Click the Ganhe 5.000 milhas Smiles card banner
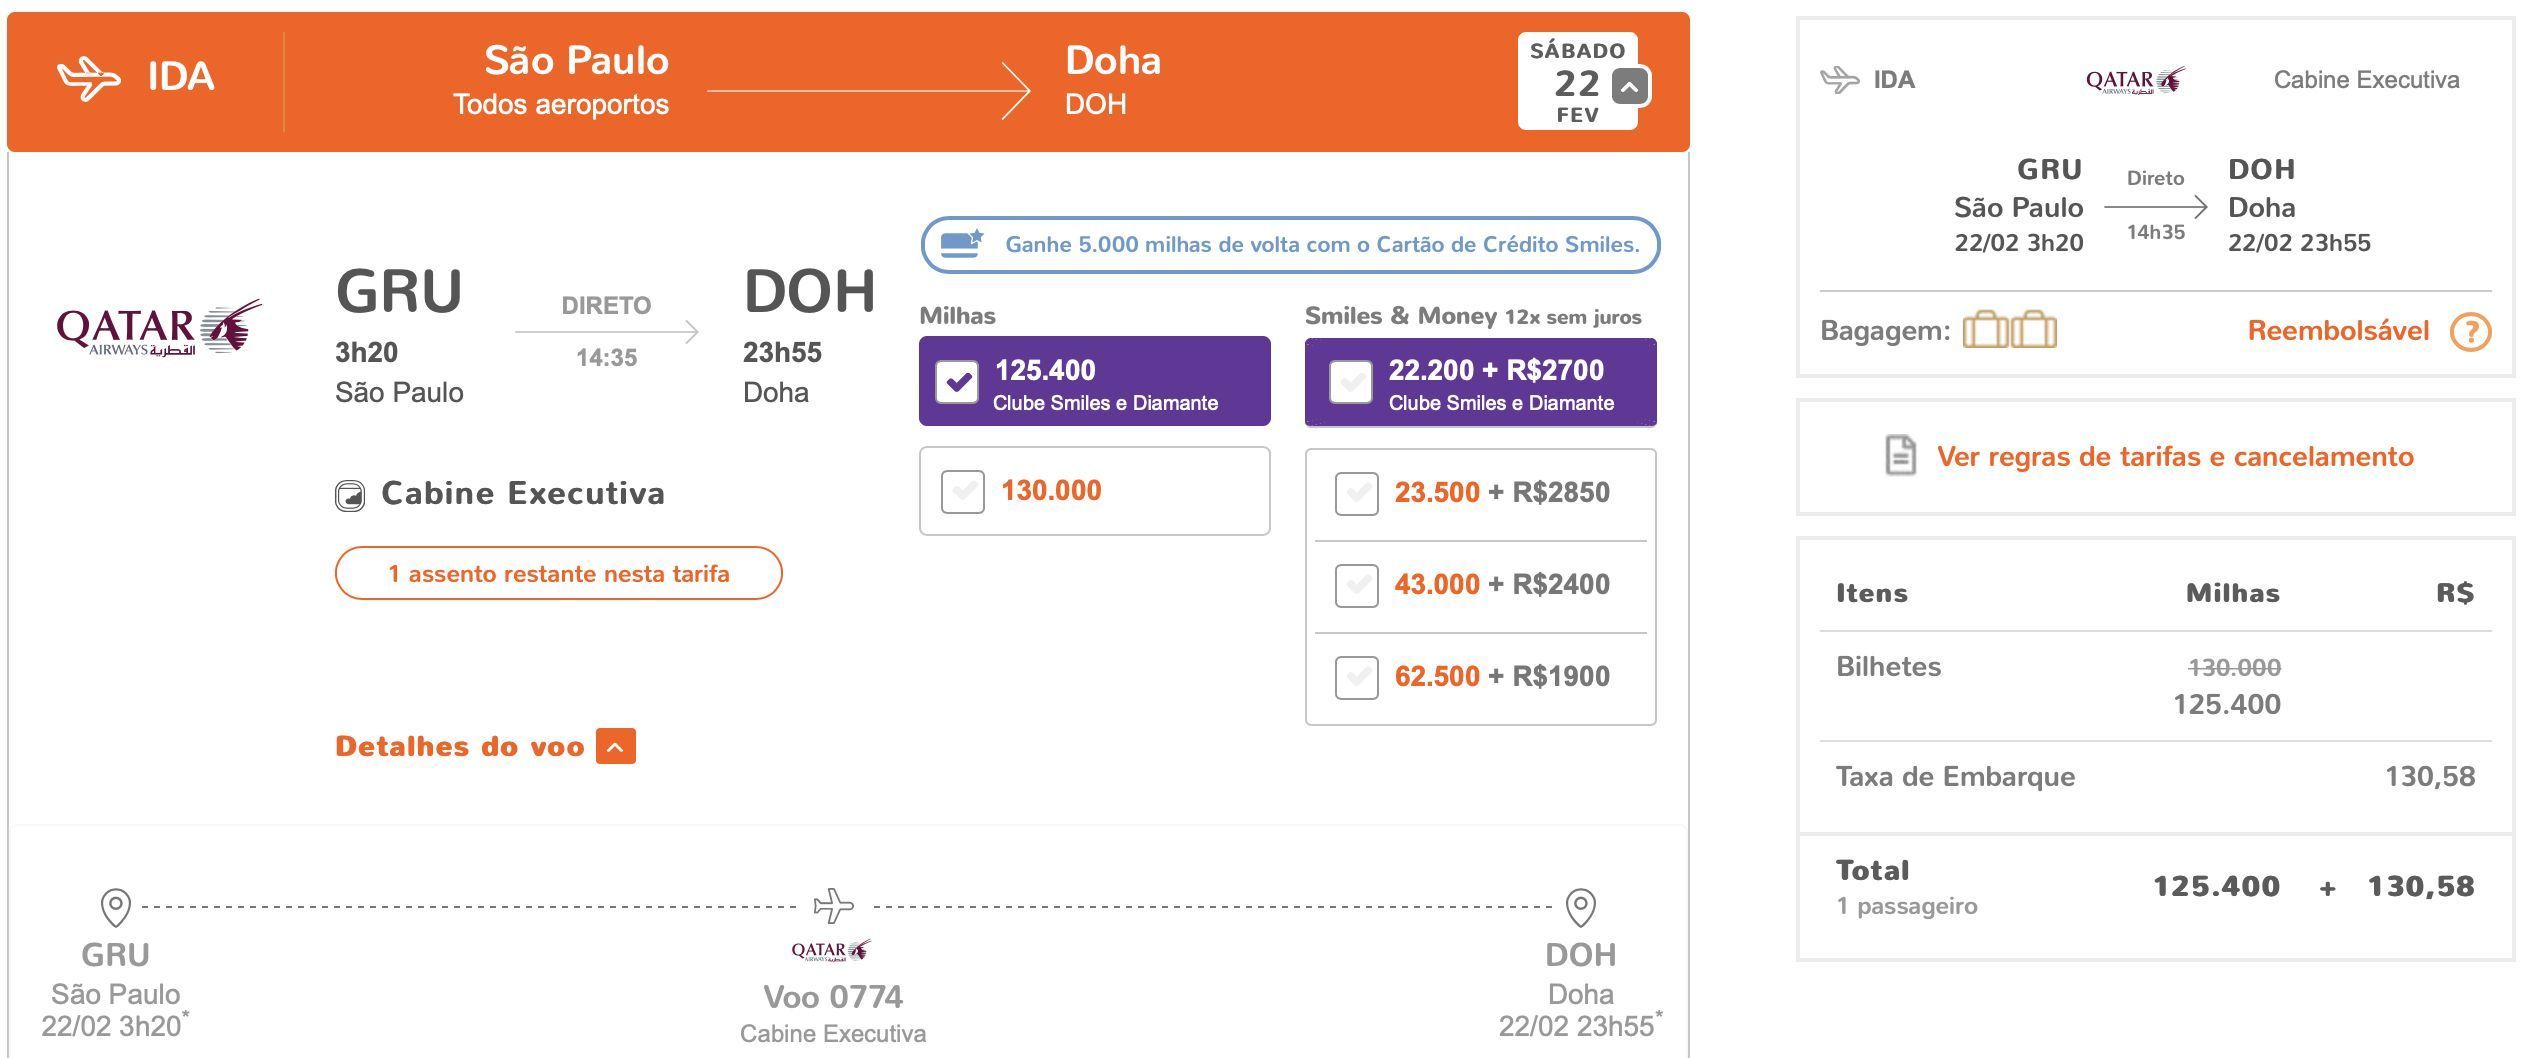This screenshot has height=1058, width=2526. click(1290, 245)
